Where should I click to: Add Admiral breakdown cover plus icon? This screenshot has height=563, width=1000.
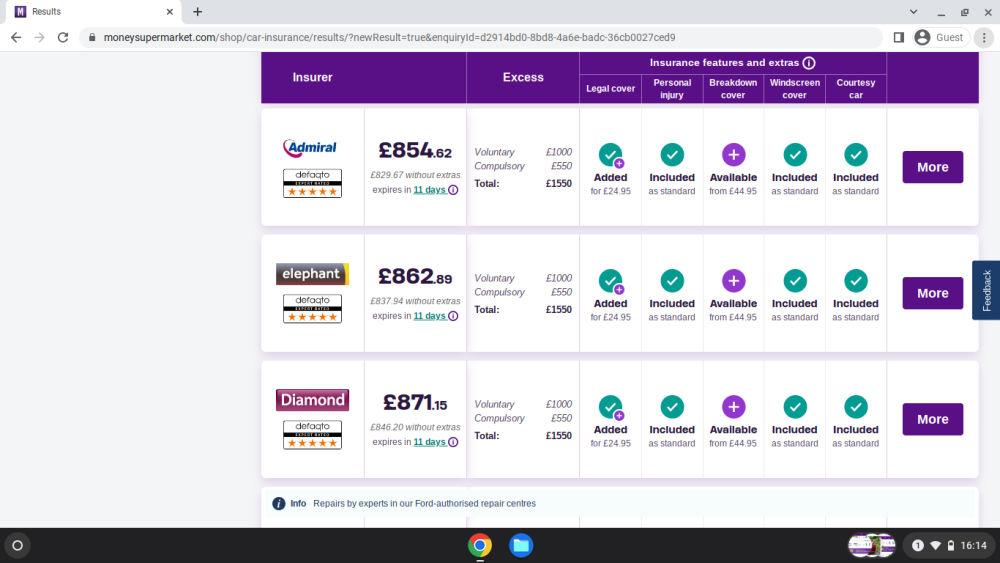[733, 154]
